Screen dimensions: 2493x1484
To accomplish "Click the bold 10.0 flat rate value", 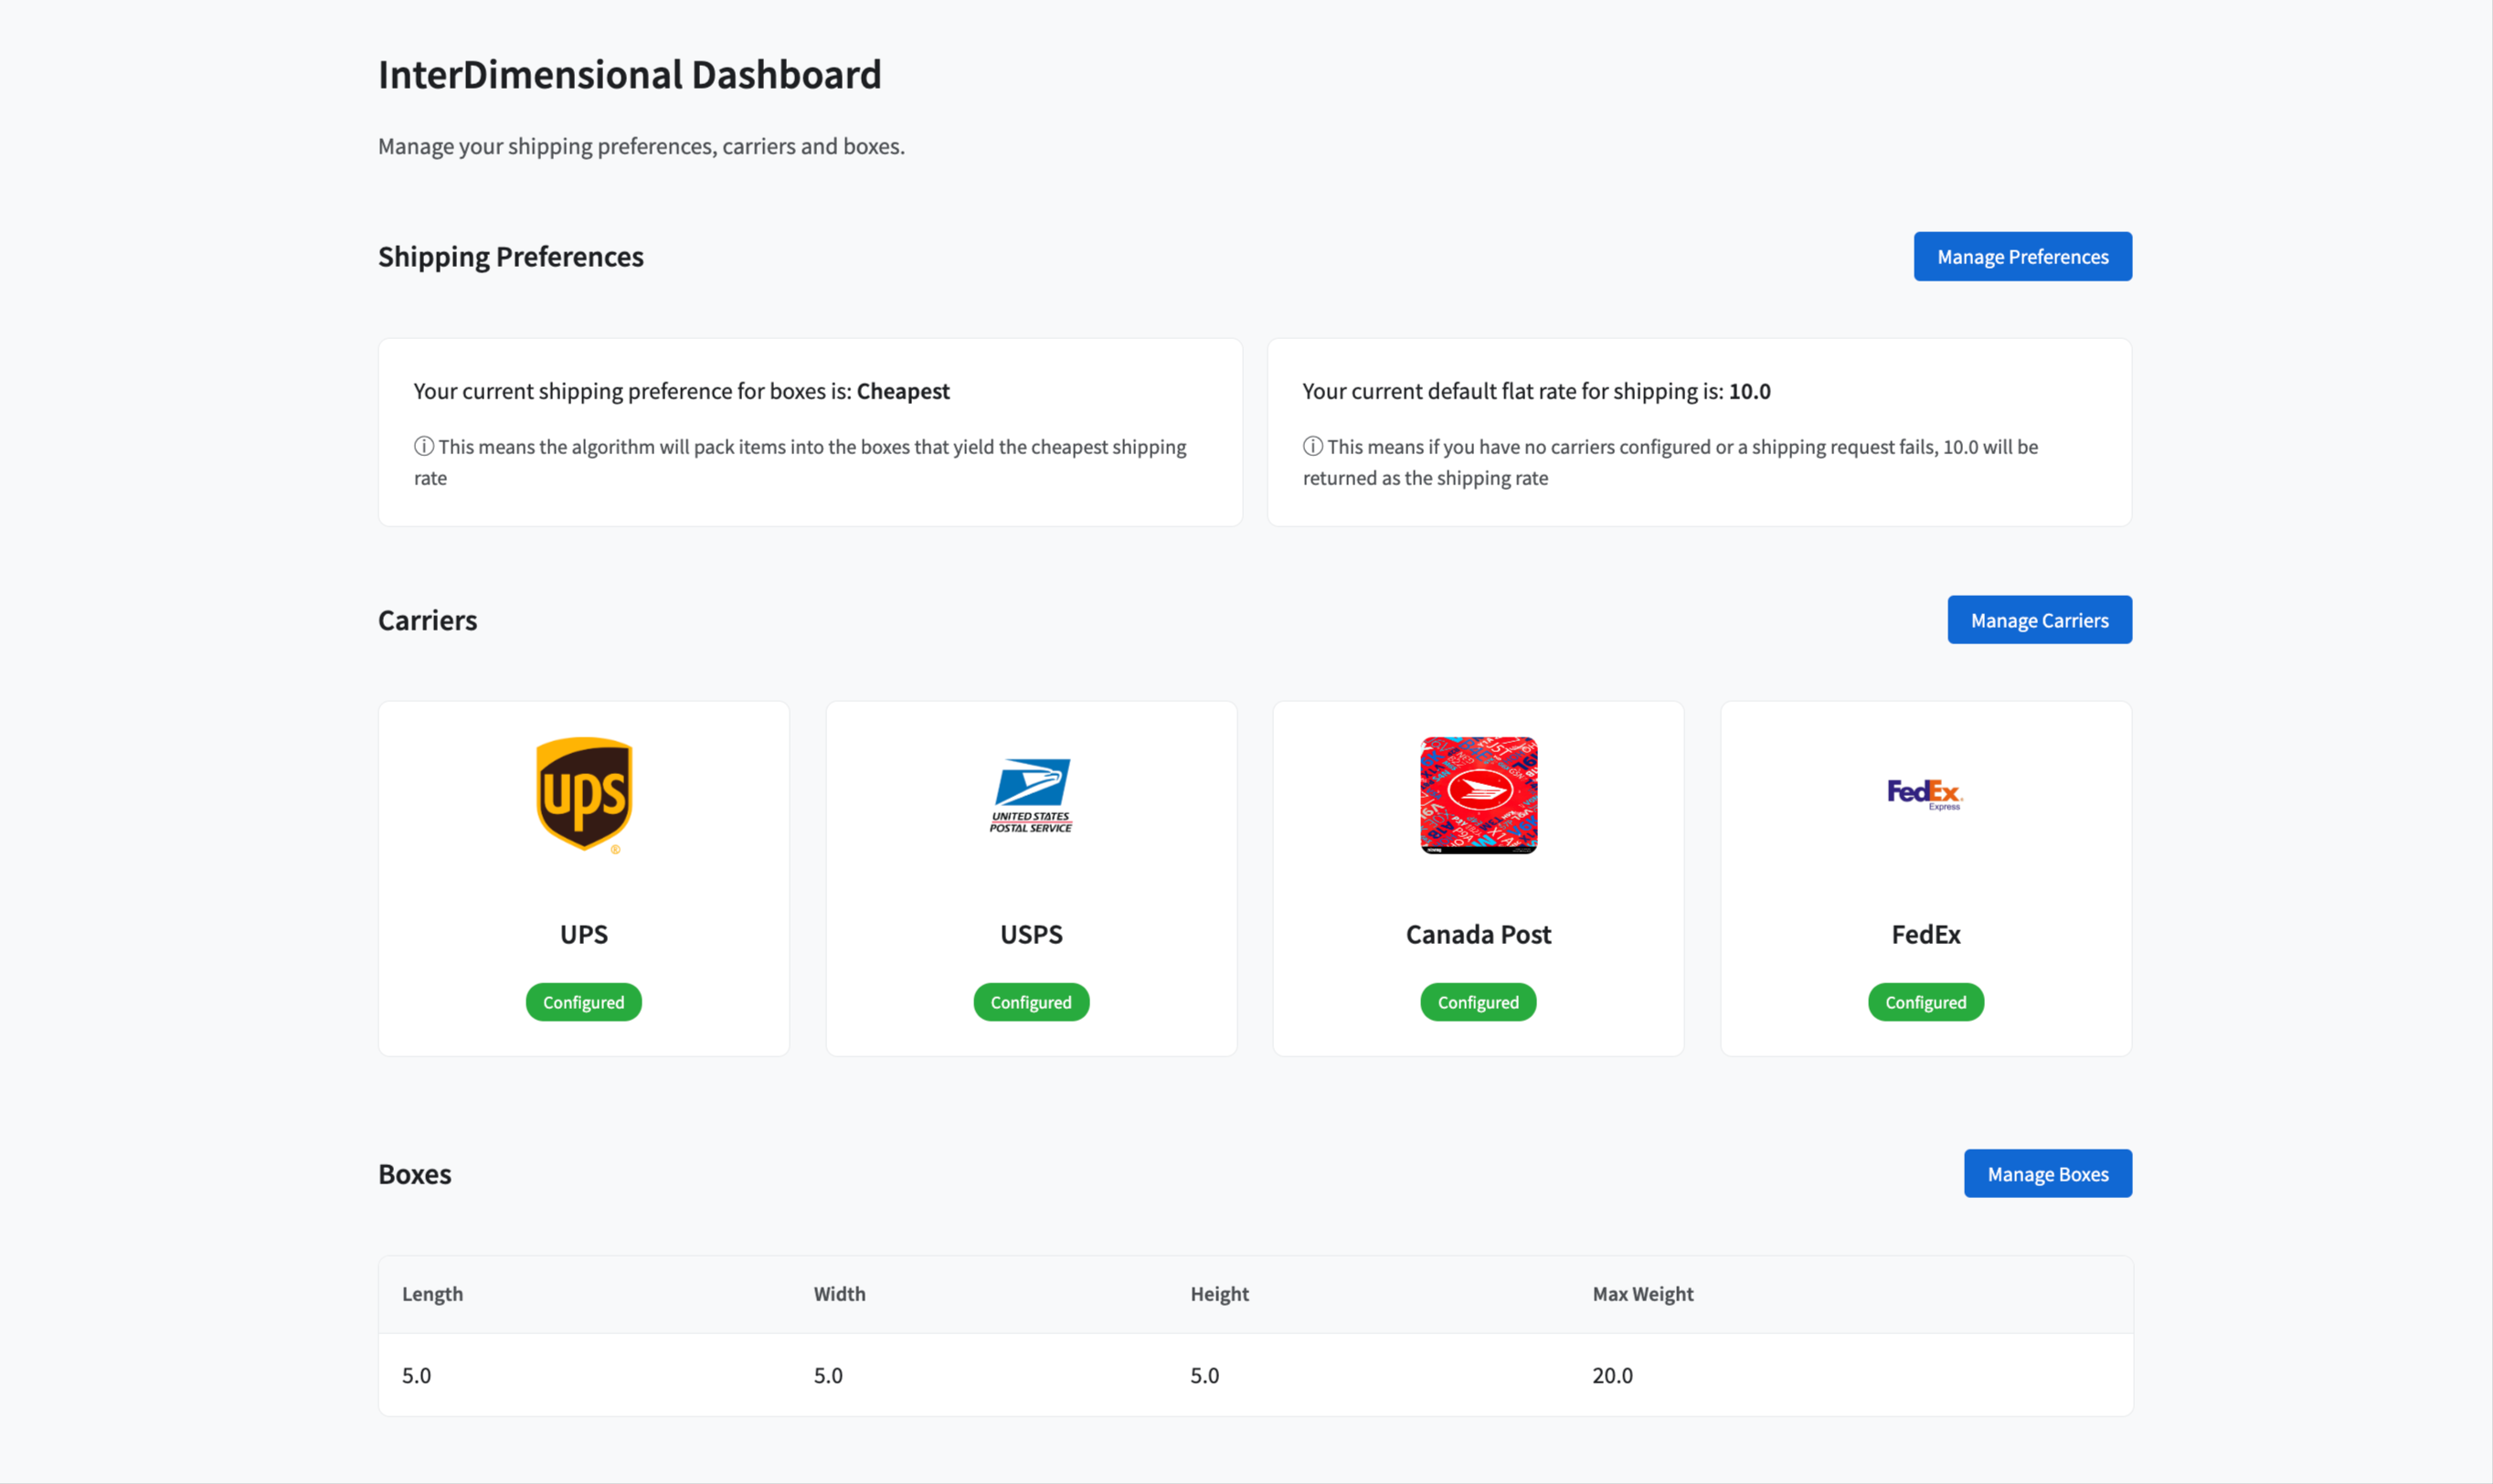I will coord(1749,391).
